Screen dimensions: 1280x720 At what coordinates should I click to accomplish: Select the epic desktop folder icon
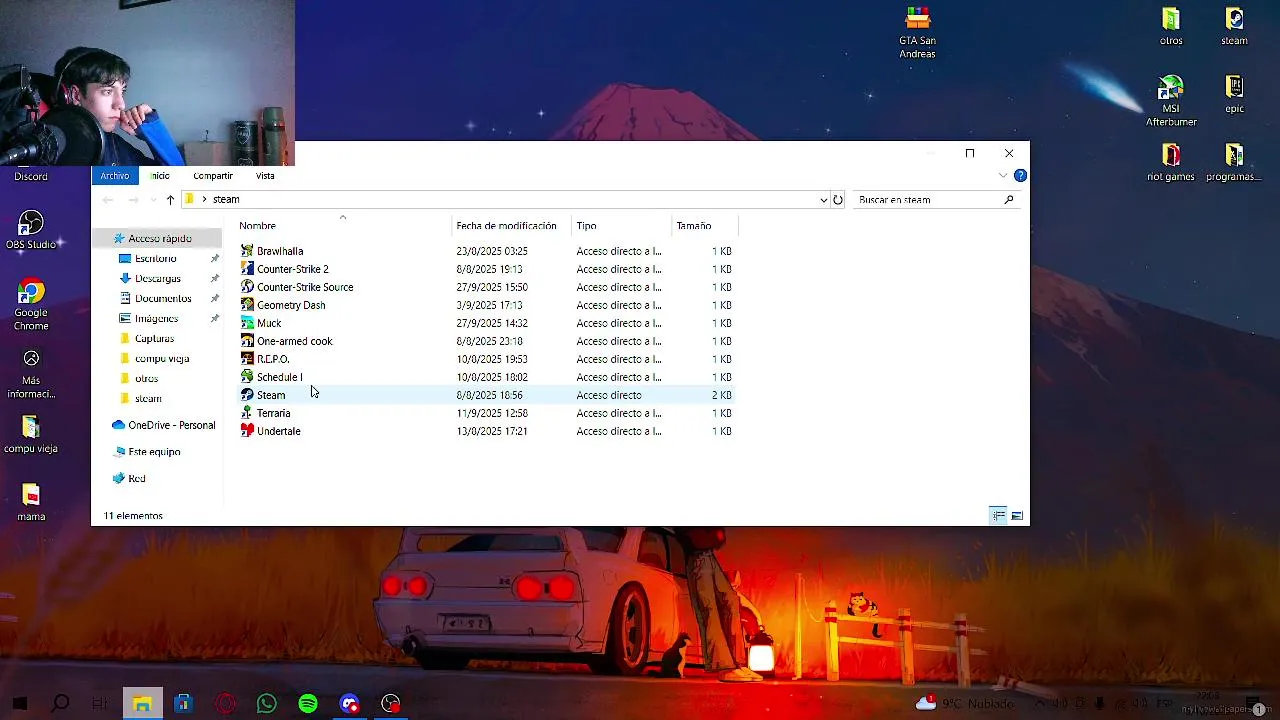[x=1234, y=94]
